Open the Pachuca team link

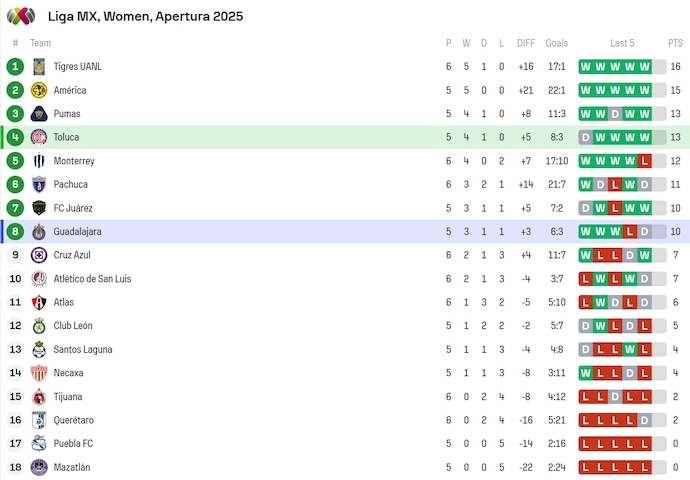click(x=70, y=185)
